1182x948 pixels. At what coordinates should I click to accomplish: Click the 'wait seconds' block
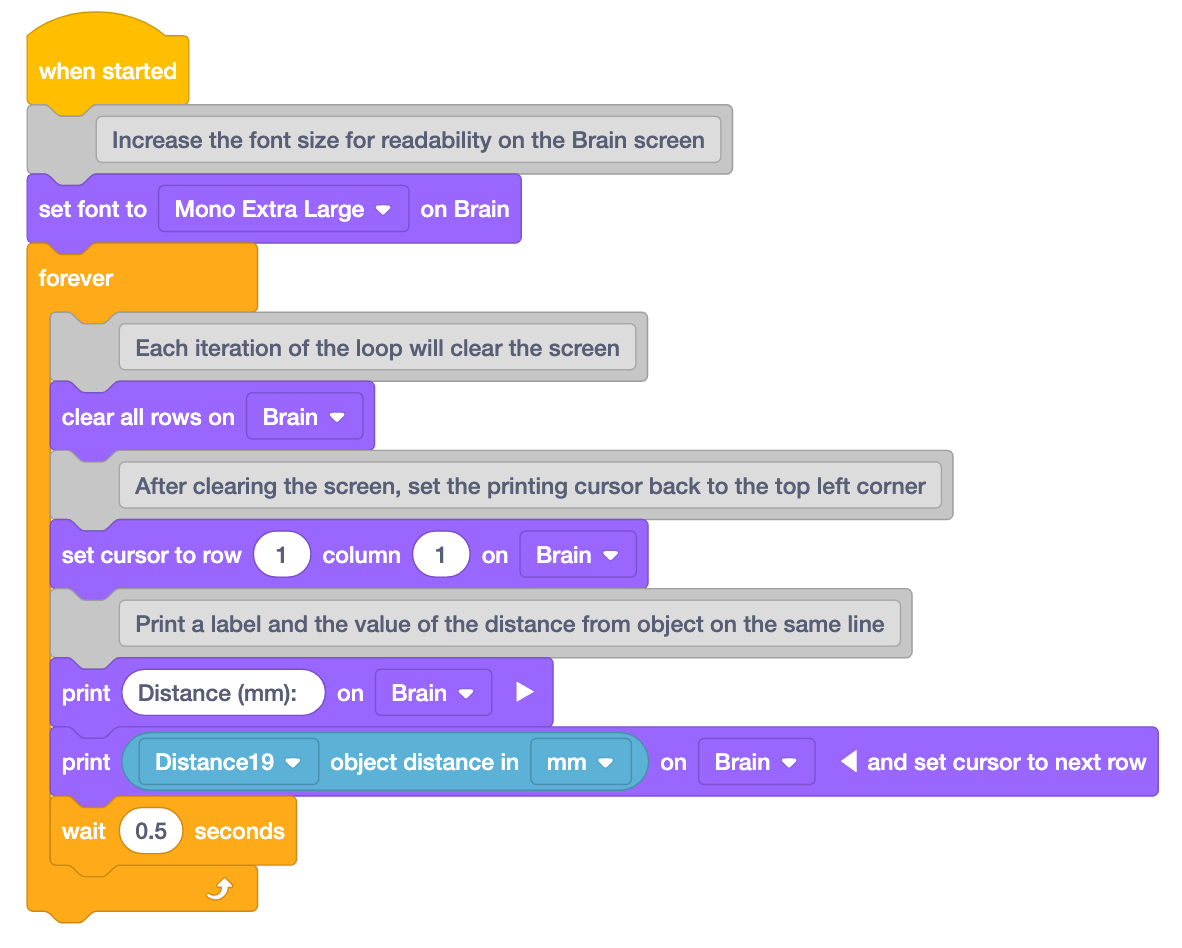click(x=83, y=831)
